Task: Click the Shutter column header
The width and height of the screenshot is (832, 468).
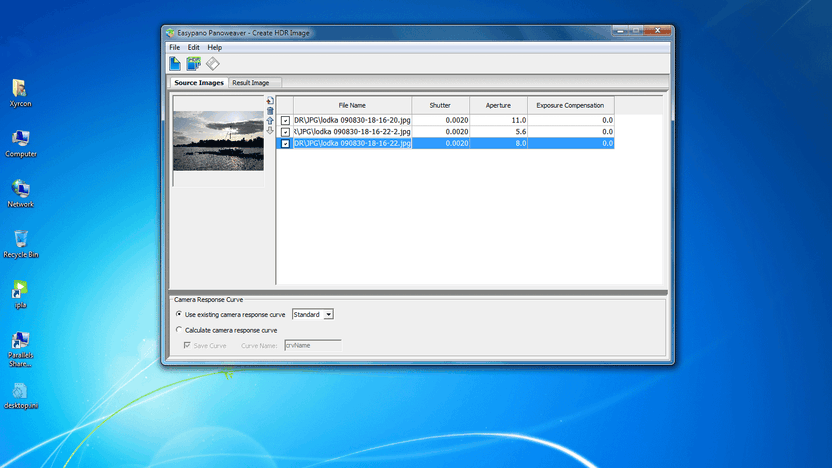Action: click(440, 105)
